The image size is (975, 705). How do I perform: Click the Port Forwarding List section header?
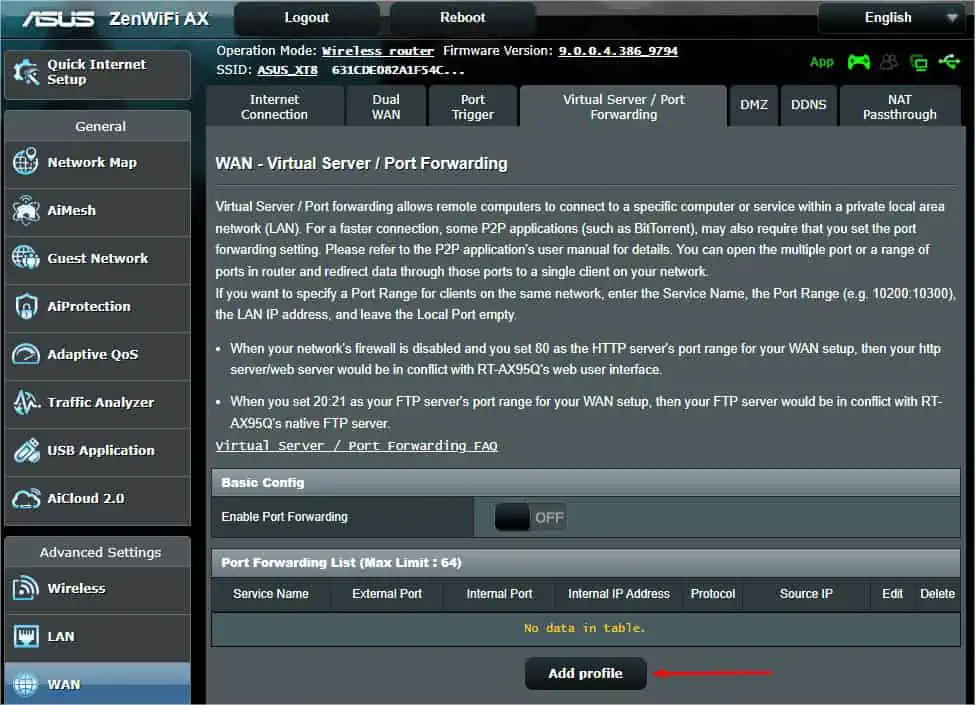586,563
